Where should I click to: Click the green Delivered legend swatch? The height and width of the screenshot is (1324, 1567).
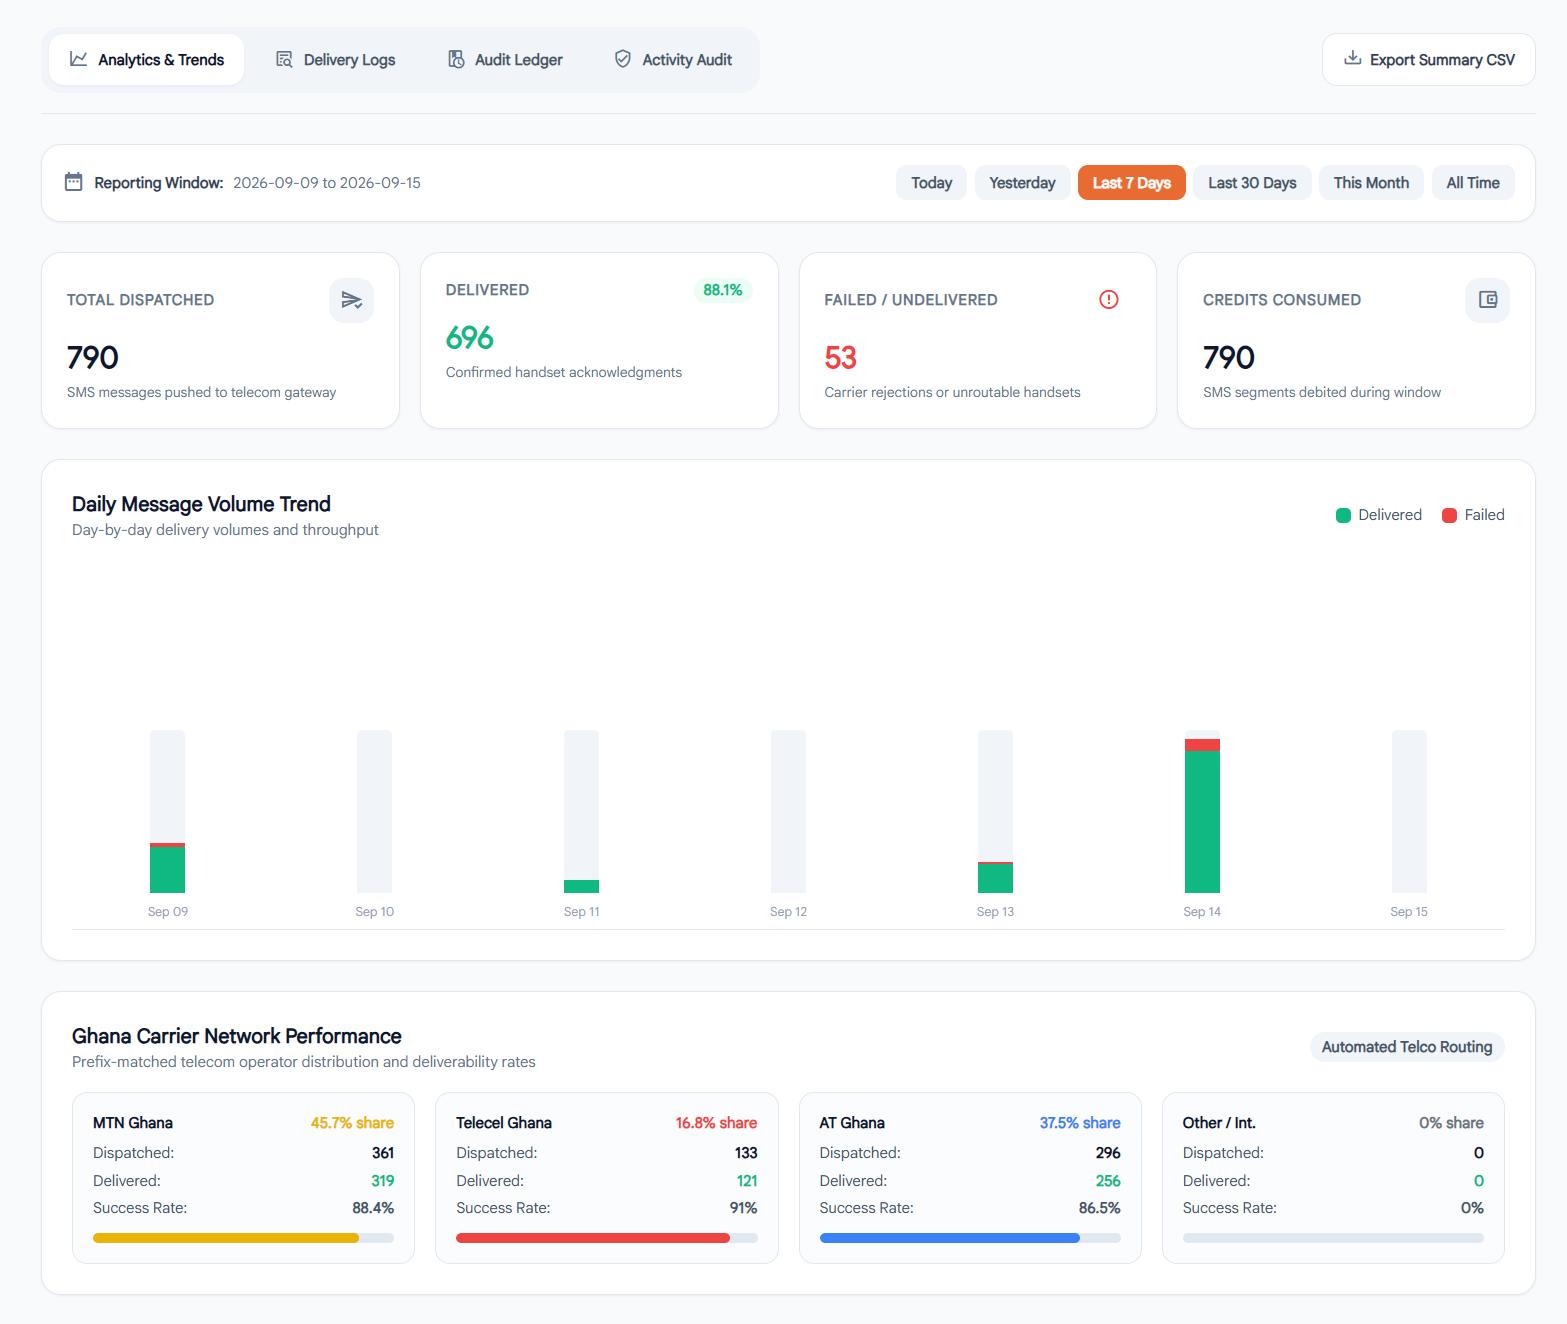[1343, 515]
